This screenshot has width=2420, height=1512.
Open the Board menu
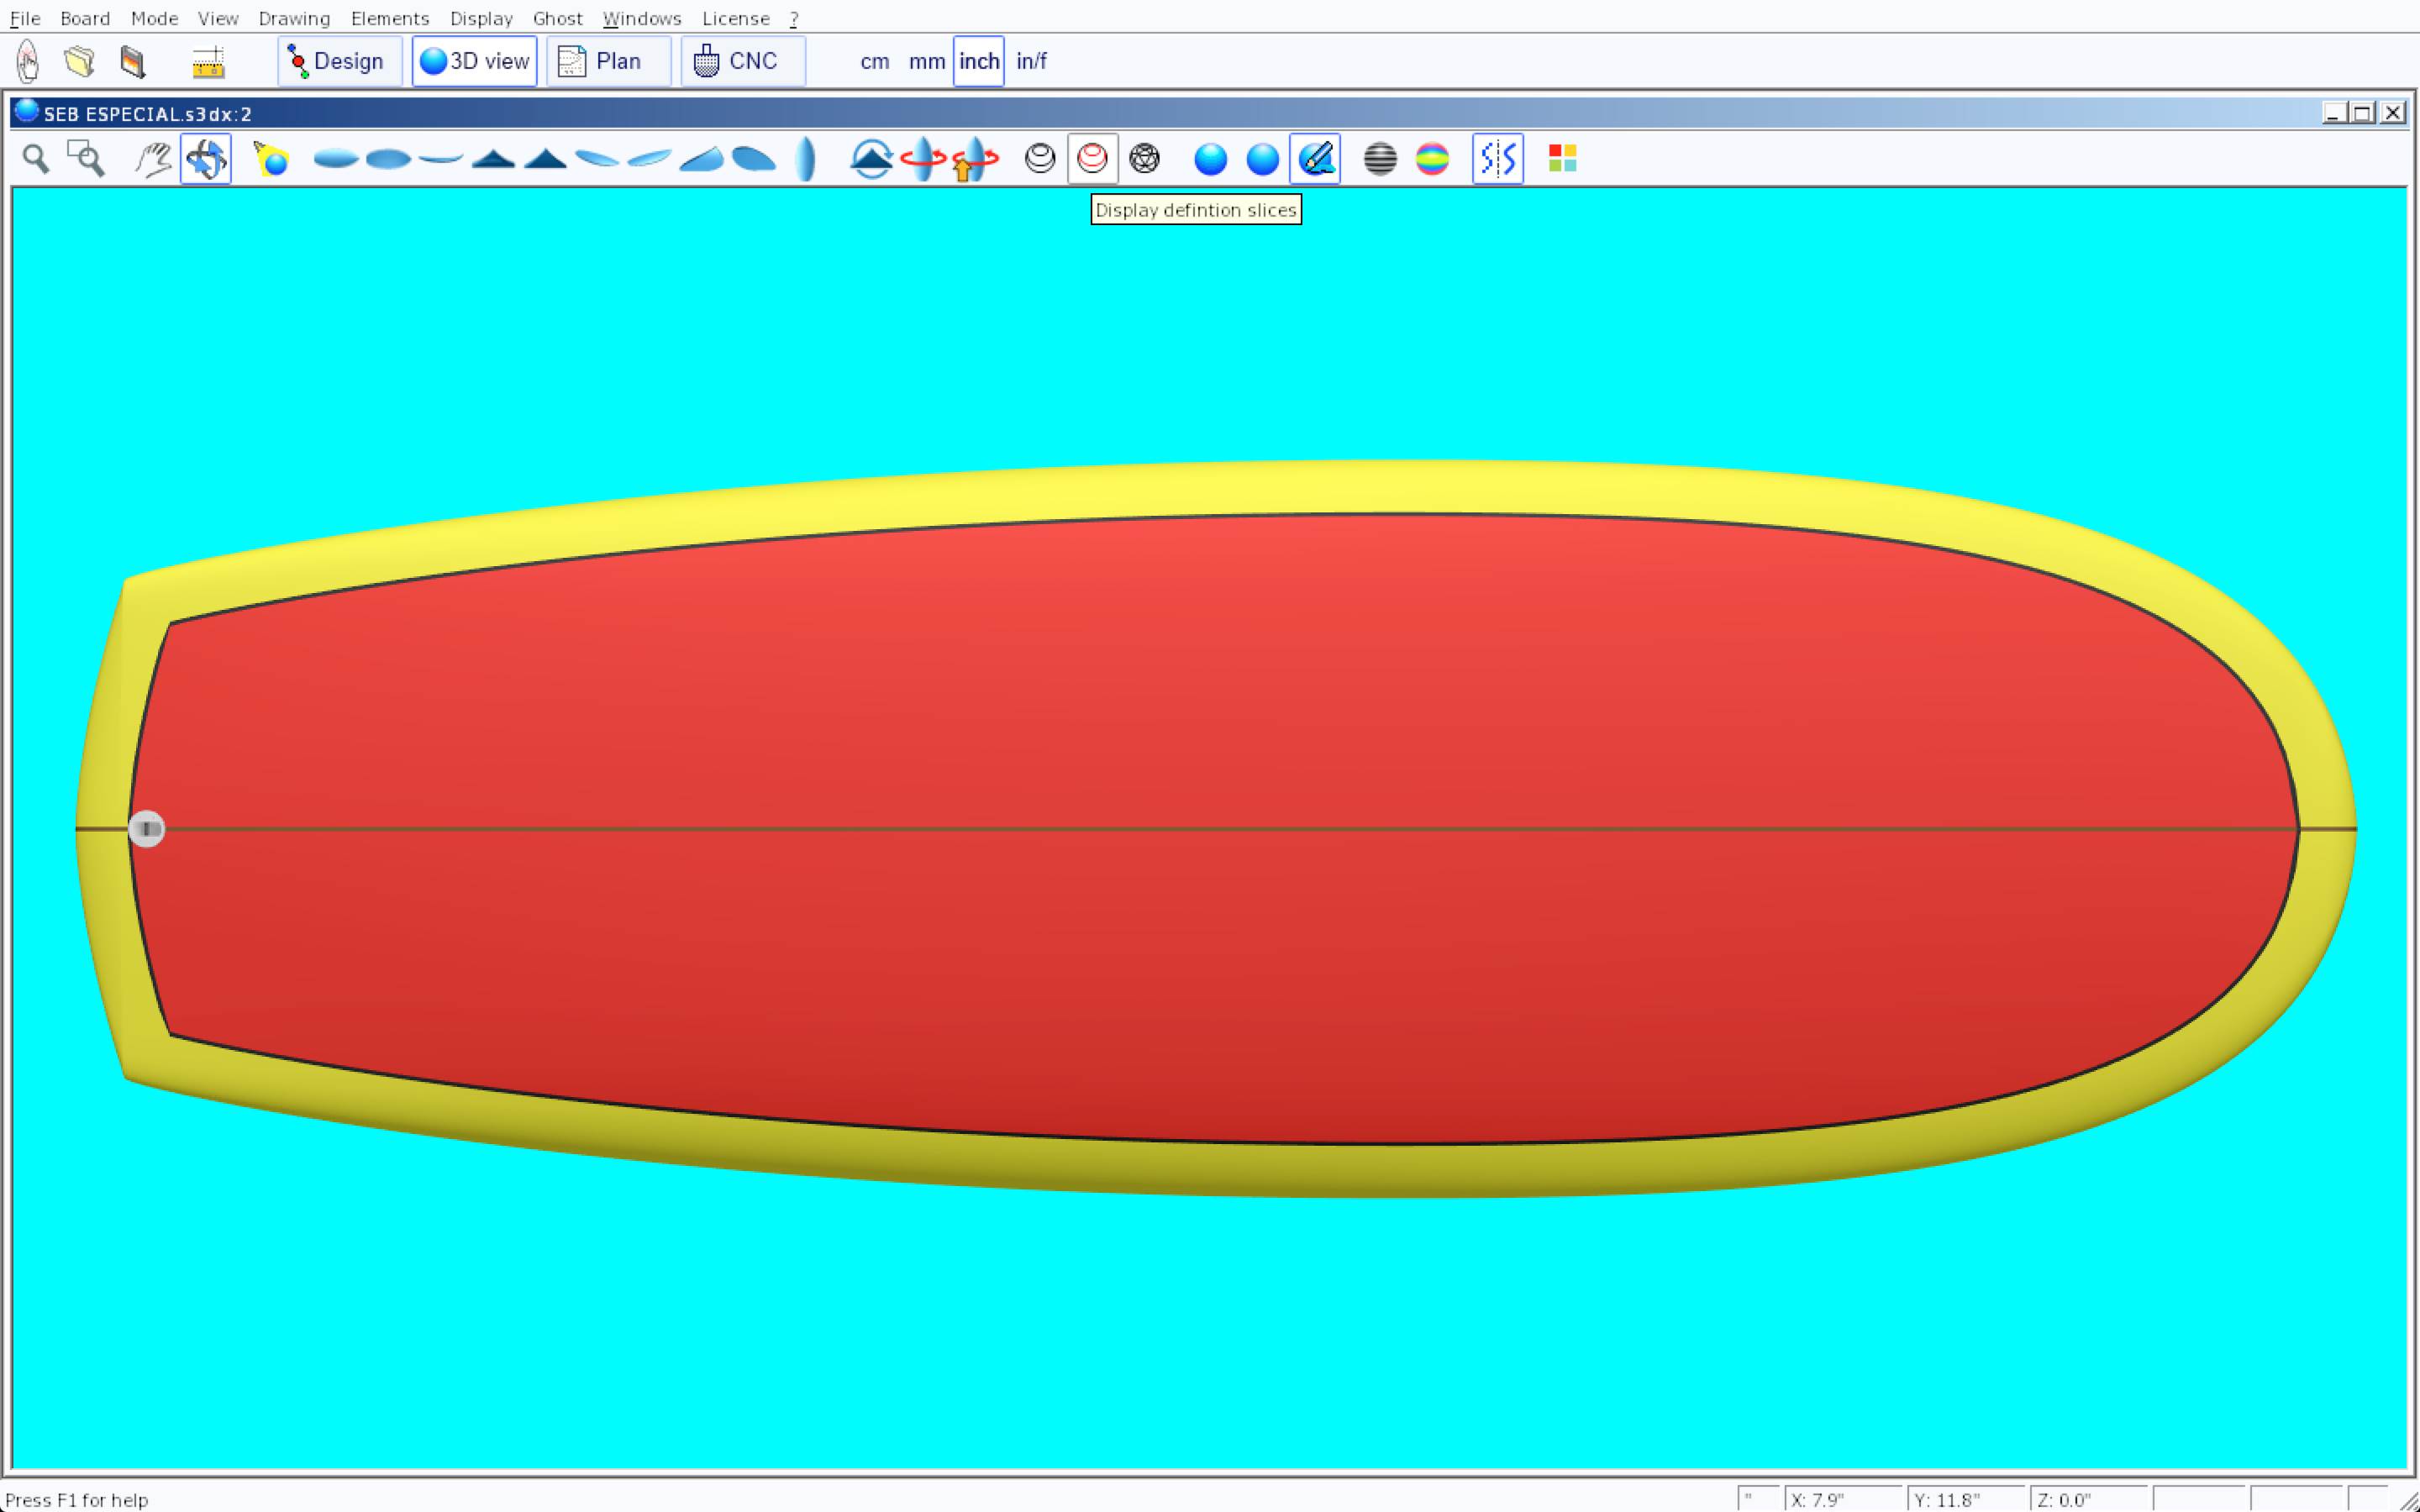click(x=85, y=18)
